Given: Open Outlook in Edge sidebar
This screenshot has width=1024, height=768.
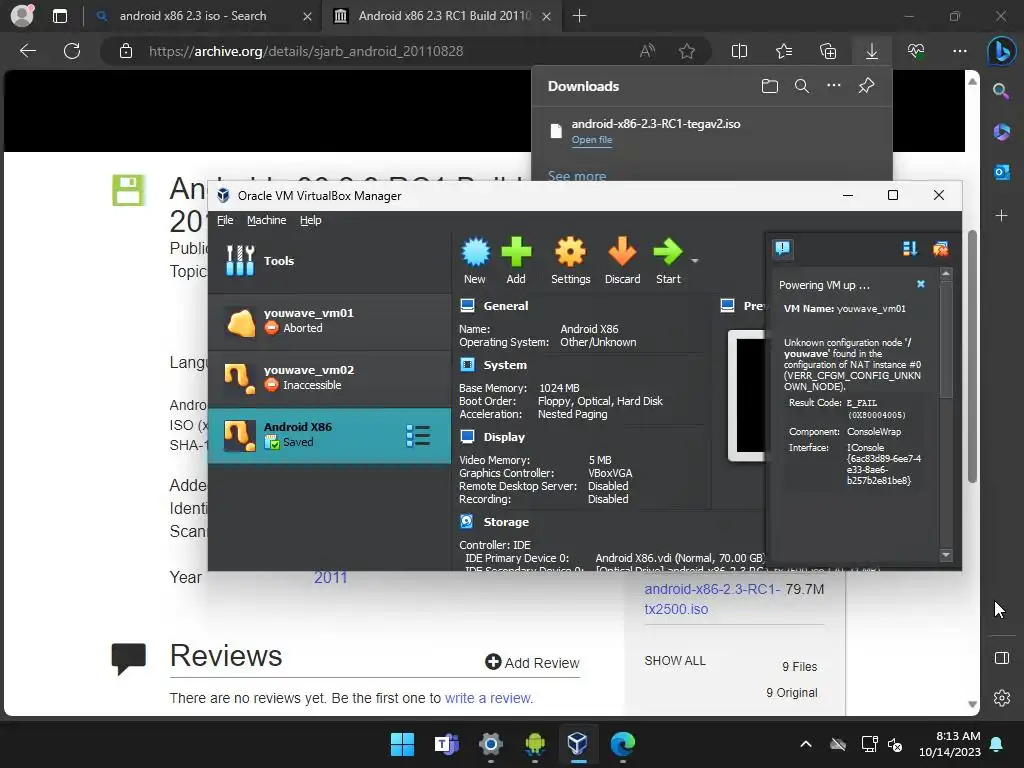Looking at the screenshot, I should [x=1002, y=172].
